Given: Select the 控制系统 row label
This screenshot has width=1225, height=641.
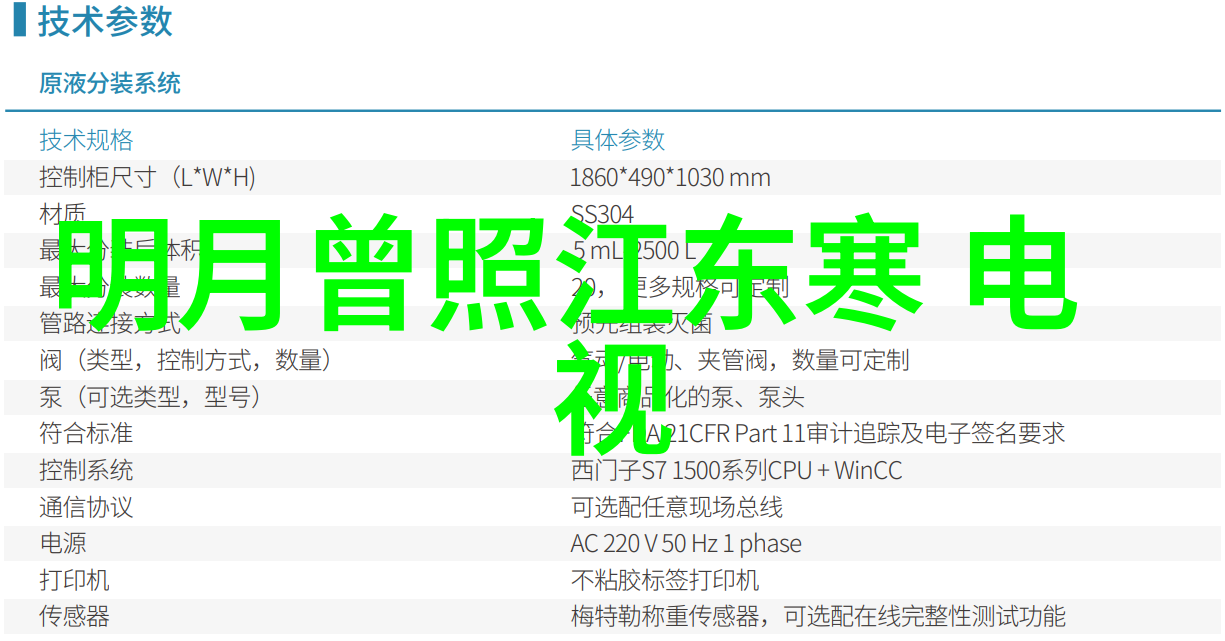Looking at the screenshot, I should tap(86, 470).
